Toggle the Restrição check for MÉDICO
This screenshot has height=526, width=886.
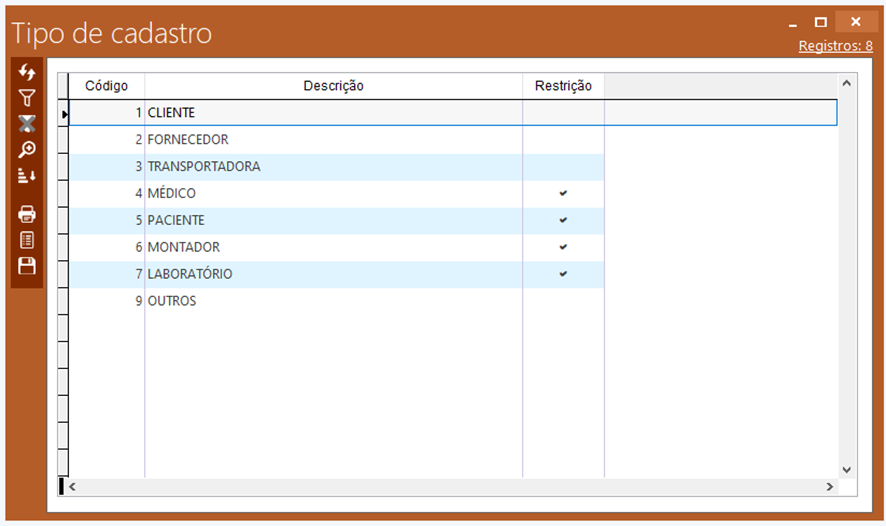pyautogui.click(x=563, y=193)
